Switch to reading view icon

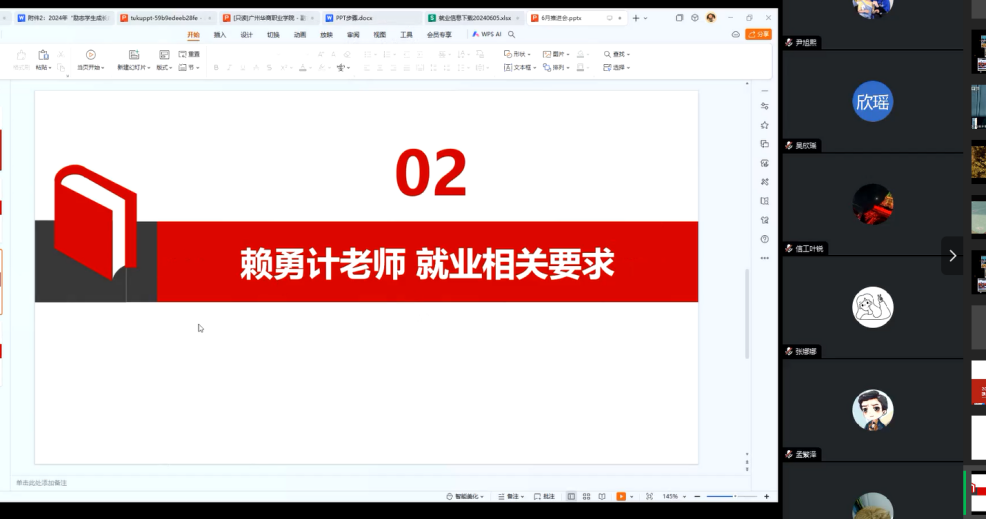click(600, 497)
